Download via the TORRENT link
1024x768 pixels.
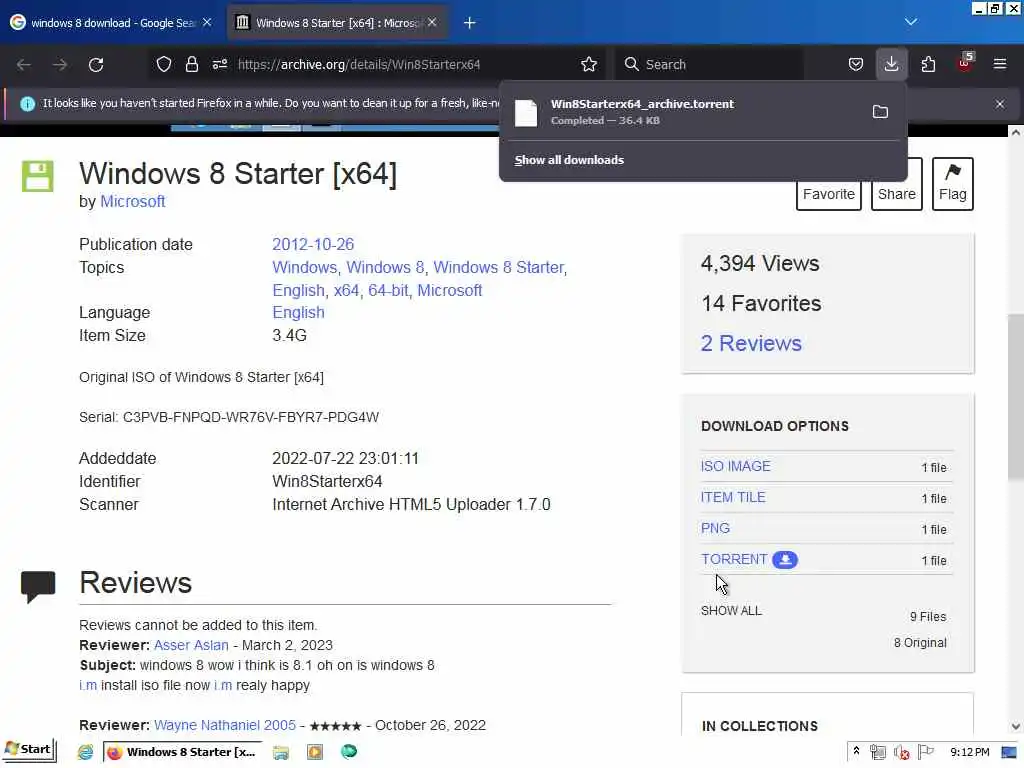coord(733,560)
